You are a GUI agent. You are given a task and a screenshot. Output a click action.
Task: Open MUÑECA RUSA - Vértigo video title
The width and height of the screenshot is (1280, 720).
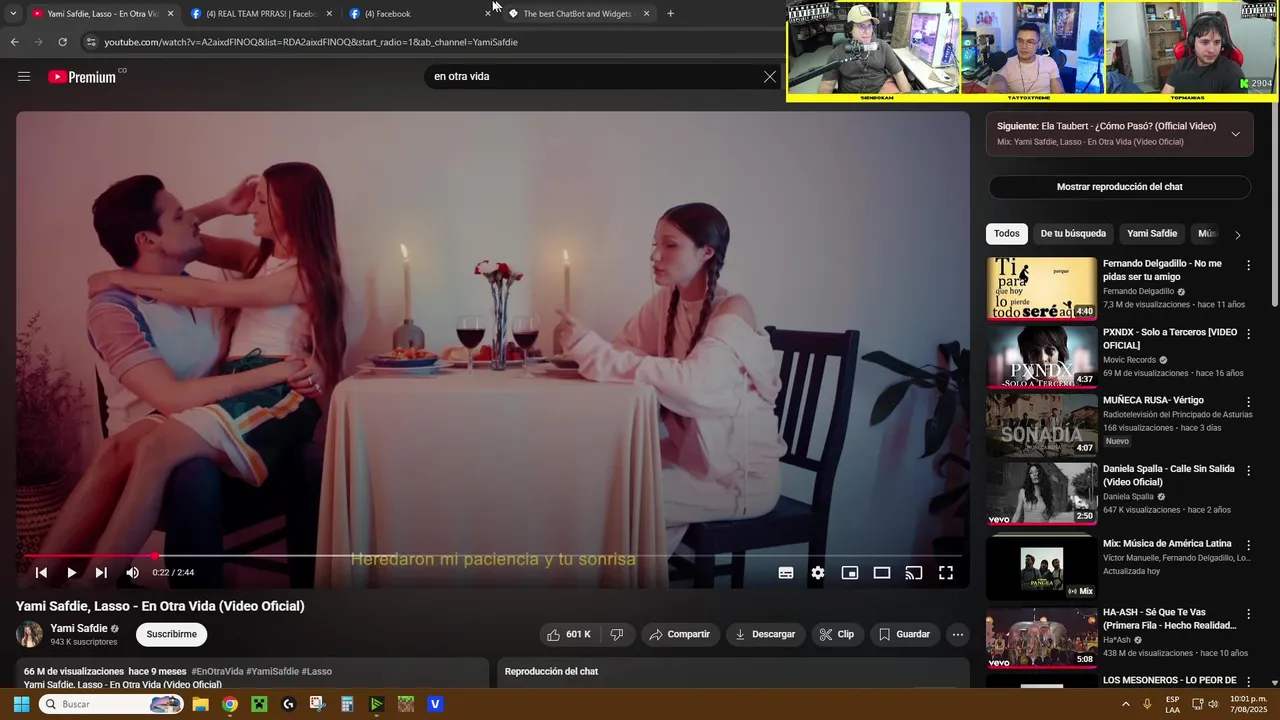click(x=1153, y=400)
